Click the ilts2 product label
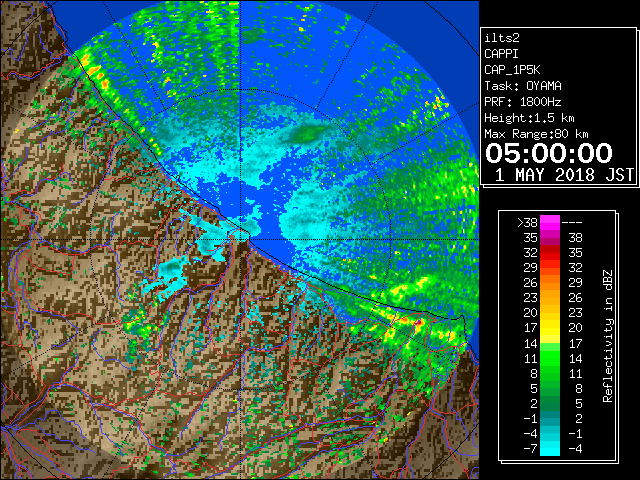The width and height of the screenshot is (640, 480). coord(502,38)
